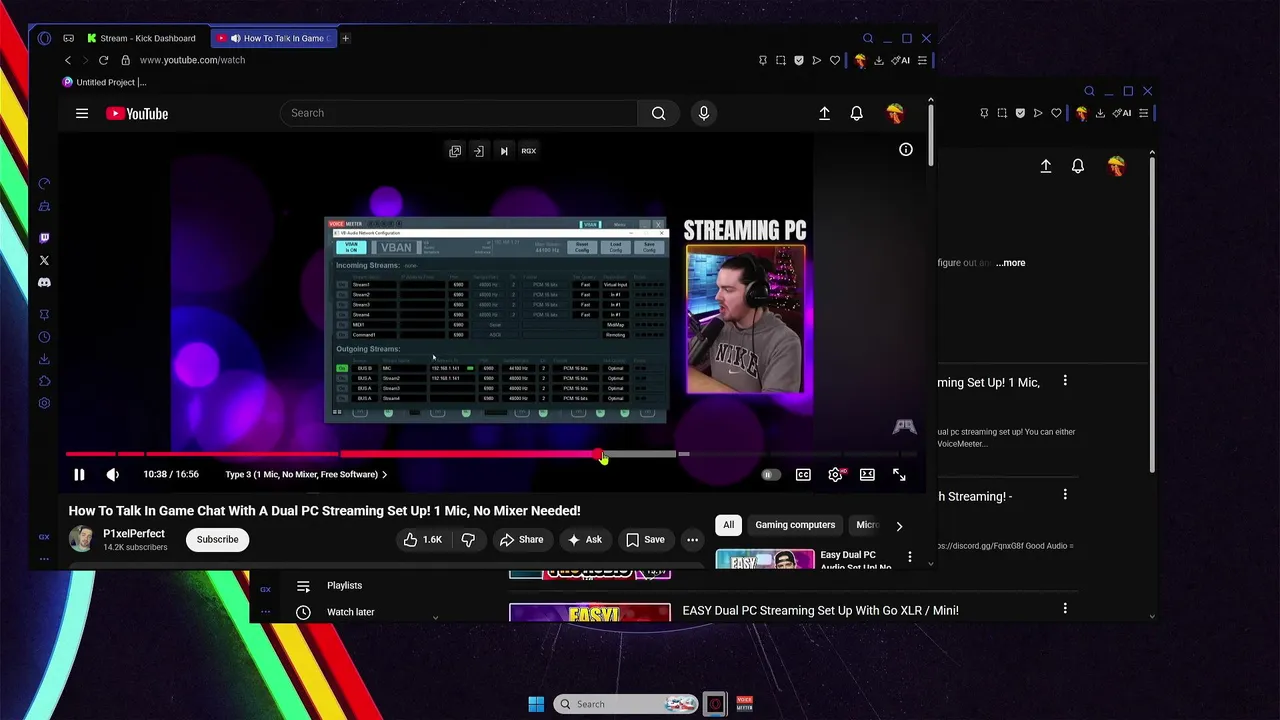The image size is (1280, 720).
Task: Open options for Easy Dual PC video
Action: point(910,557)
